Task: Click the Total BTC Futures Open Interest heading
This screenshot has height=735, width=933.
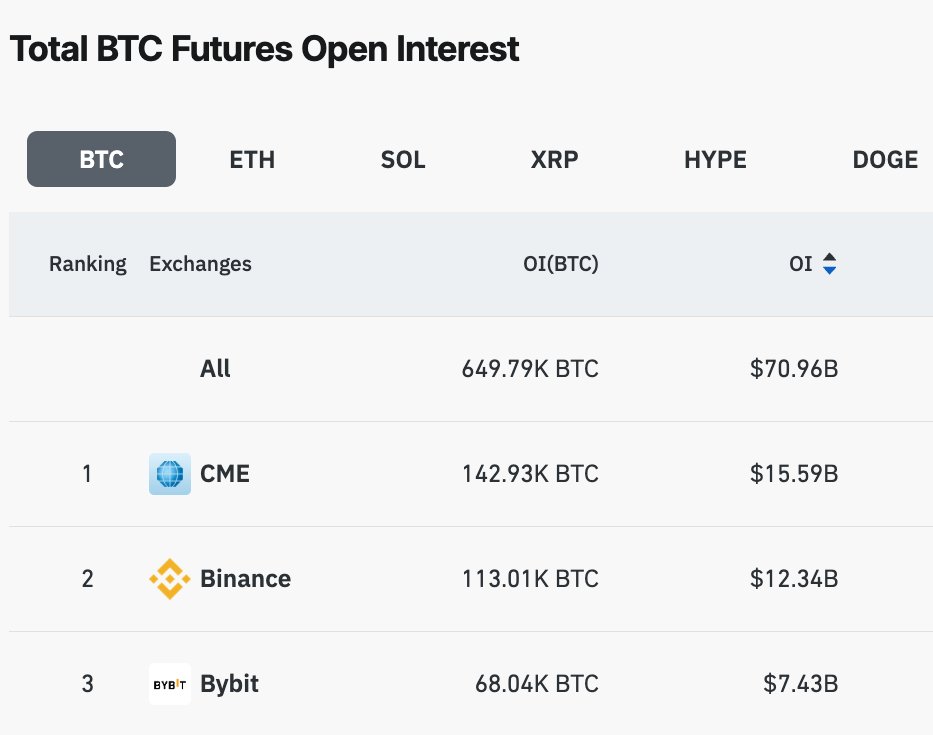Action: click(264, 49)
